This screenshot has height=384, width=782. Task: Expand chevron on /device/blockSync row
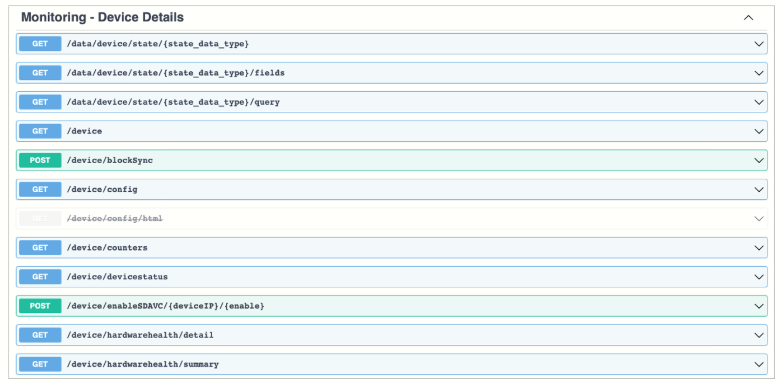tap(759, 161)
